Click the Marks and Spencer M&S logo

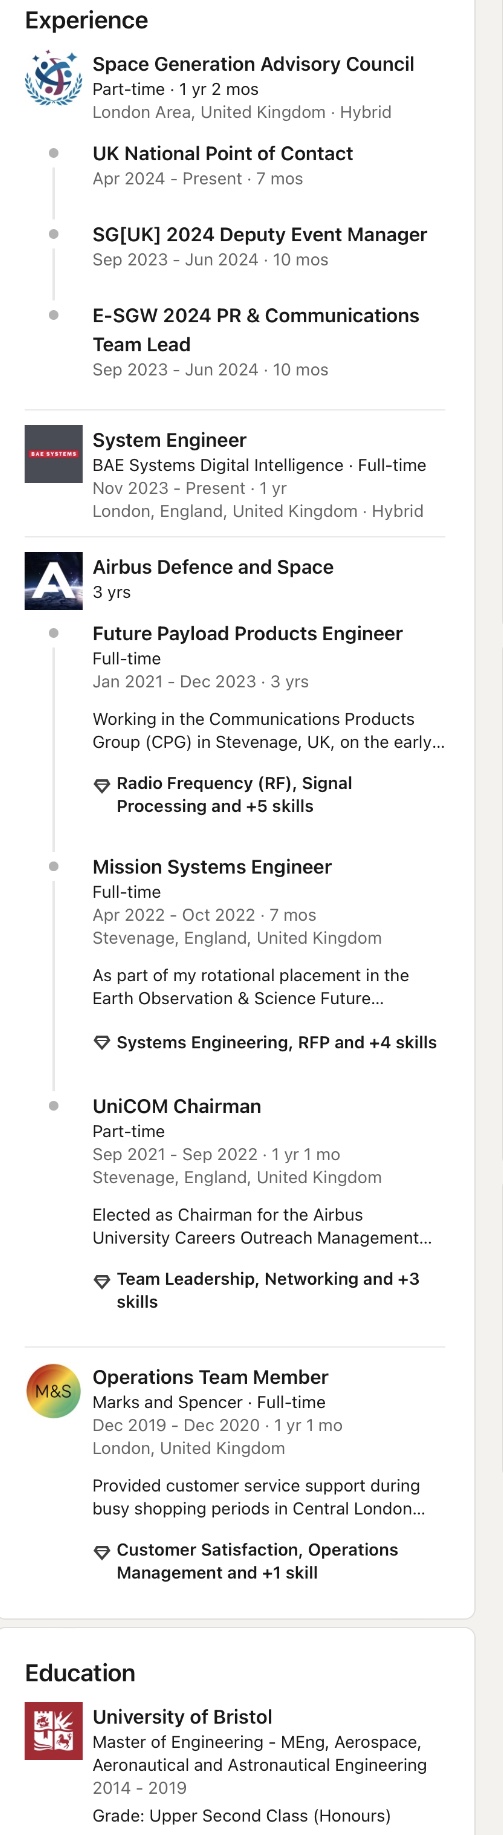[x=53, y=1391]
